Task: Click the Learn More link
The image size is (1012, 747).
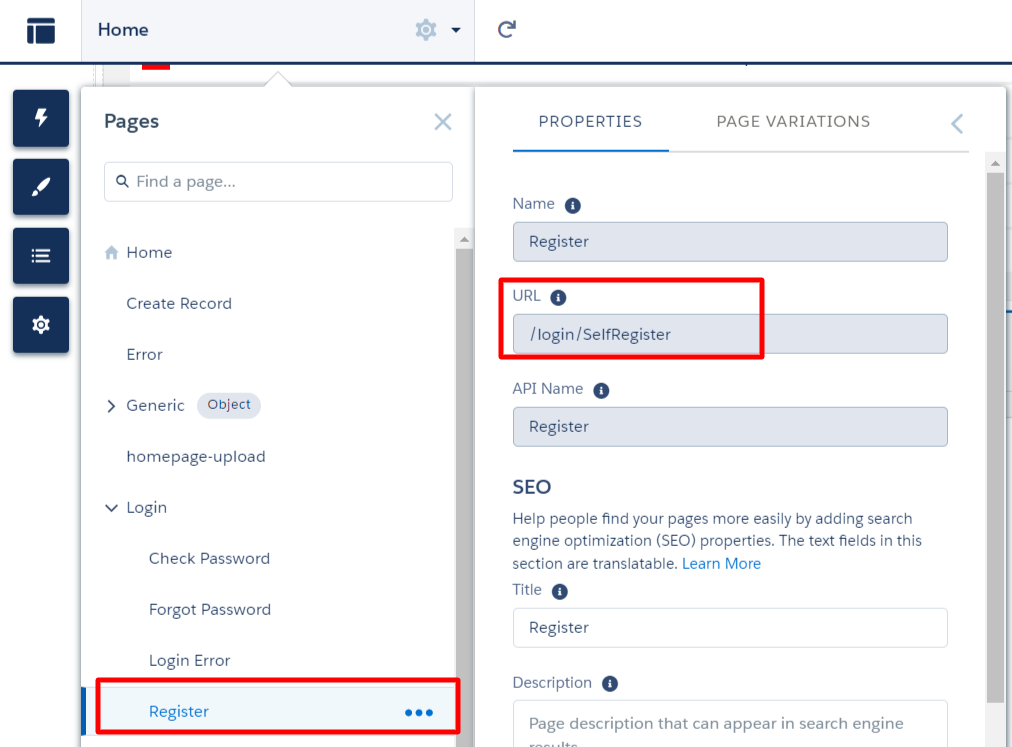Action: [x=721, y=564]
